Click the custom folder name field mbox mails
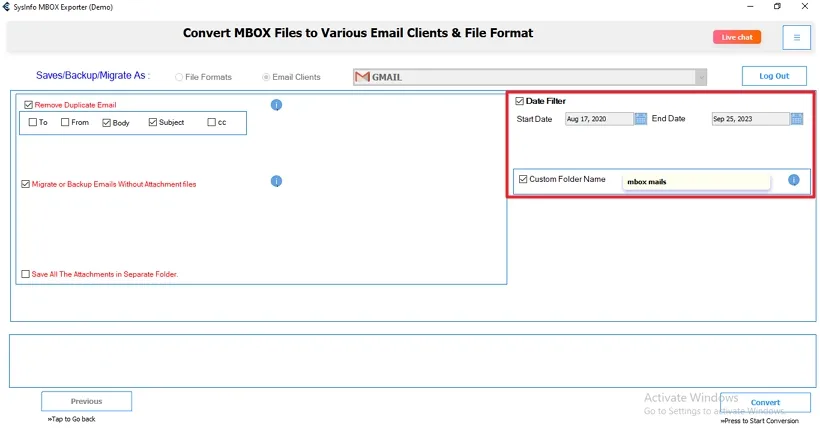This screenshot has width=820, height=437. pyautogui.click(x=697, y=182)
